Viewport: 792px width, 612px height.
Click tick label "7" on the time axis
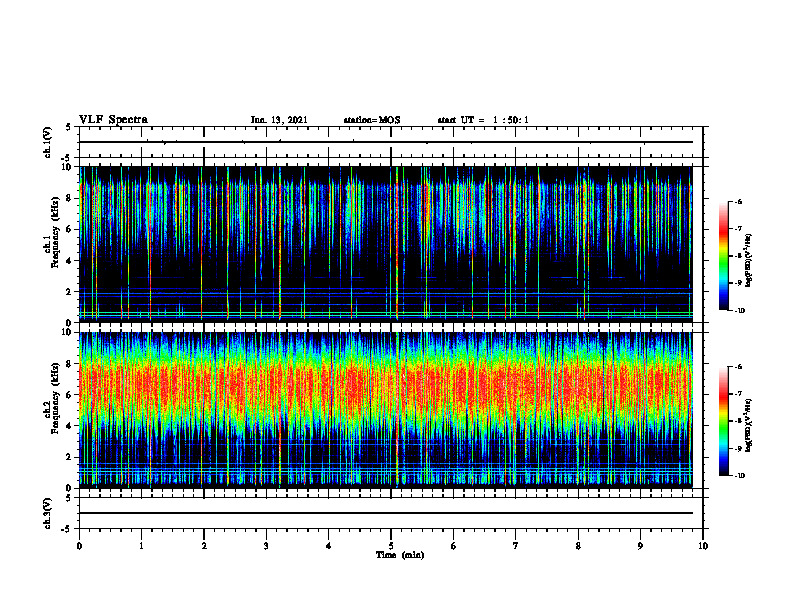pyautogui.click(x=516, y=546)
